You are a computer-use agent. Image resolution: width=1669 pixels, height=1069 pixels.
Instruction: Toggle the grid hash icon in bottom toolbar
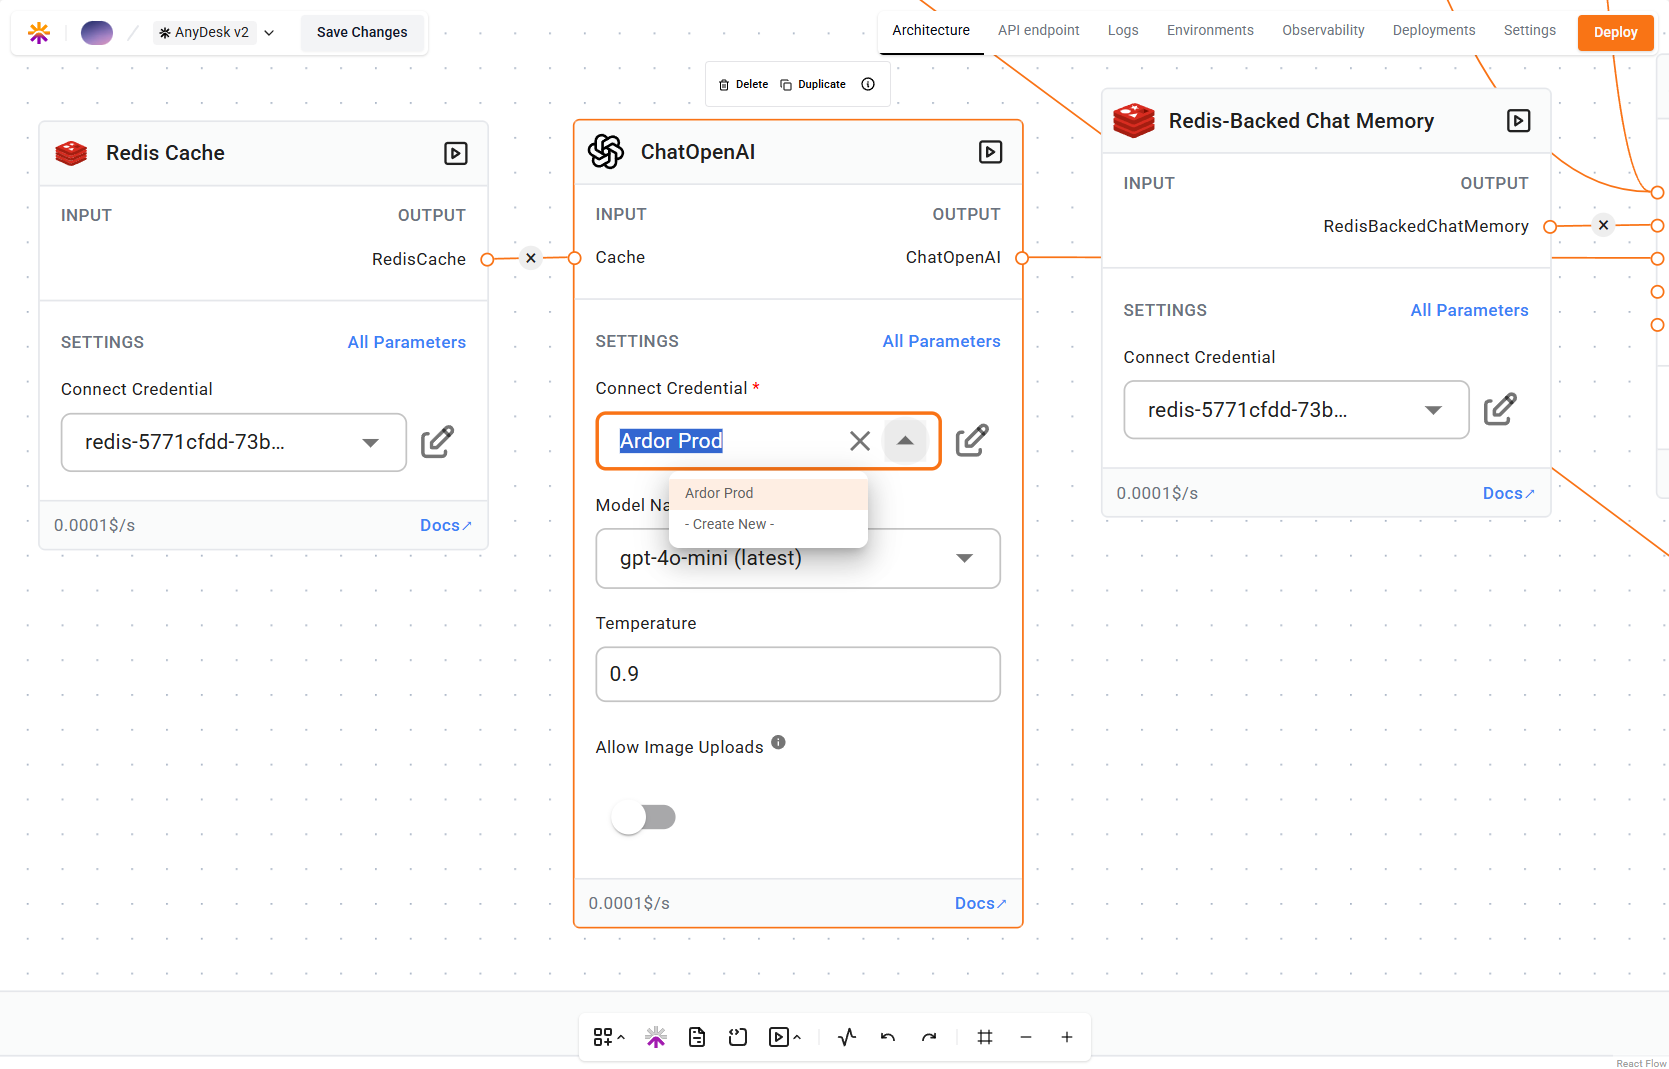coord(985,1037)
